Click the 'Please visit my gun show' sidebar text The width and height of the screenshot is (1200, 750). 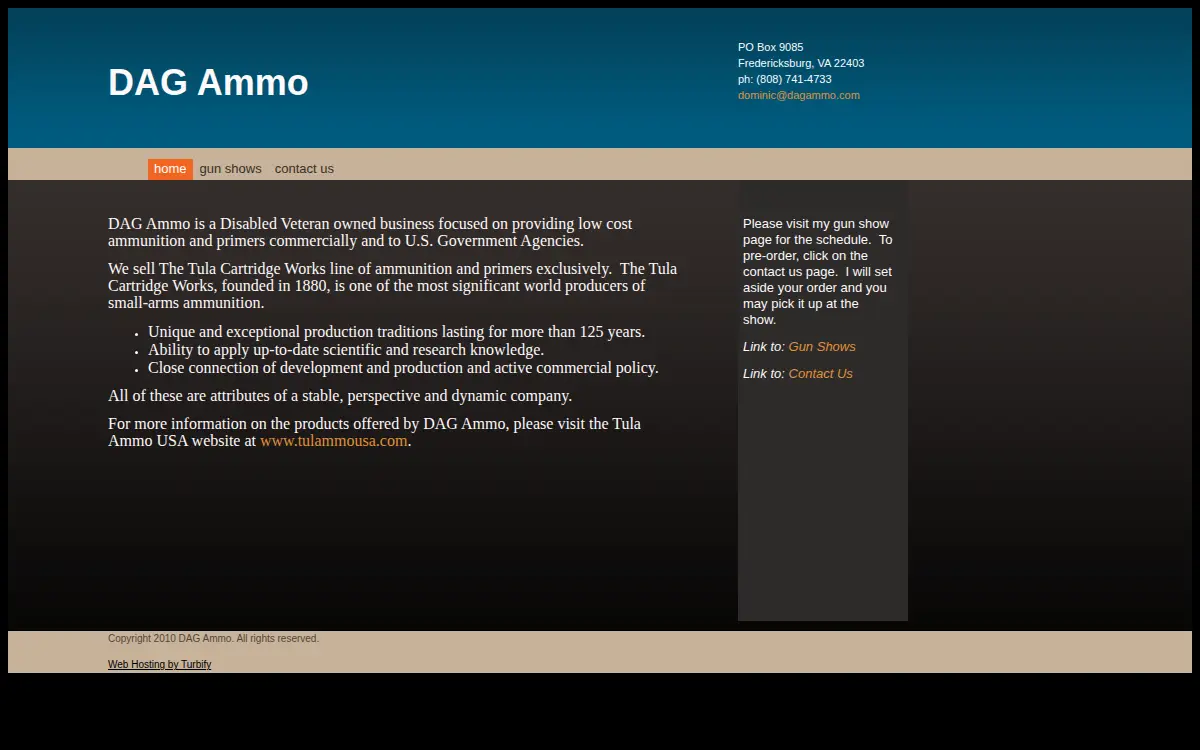pyautogui.click(x=818, y=272)
